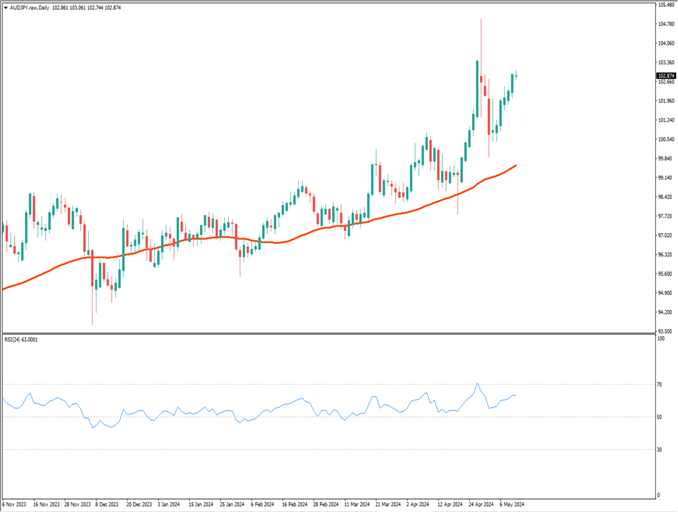Click the RSI 50 midline level label
This screenshot has height=512, width=678.
661,417
